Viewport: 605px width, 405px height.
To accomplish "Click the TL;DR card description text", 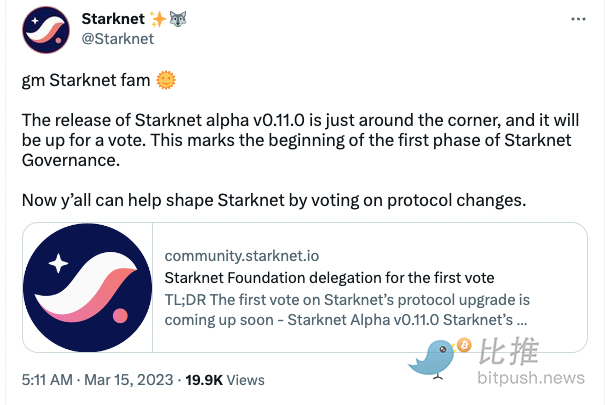I will (347, 310).
